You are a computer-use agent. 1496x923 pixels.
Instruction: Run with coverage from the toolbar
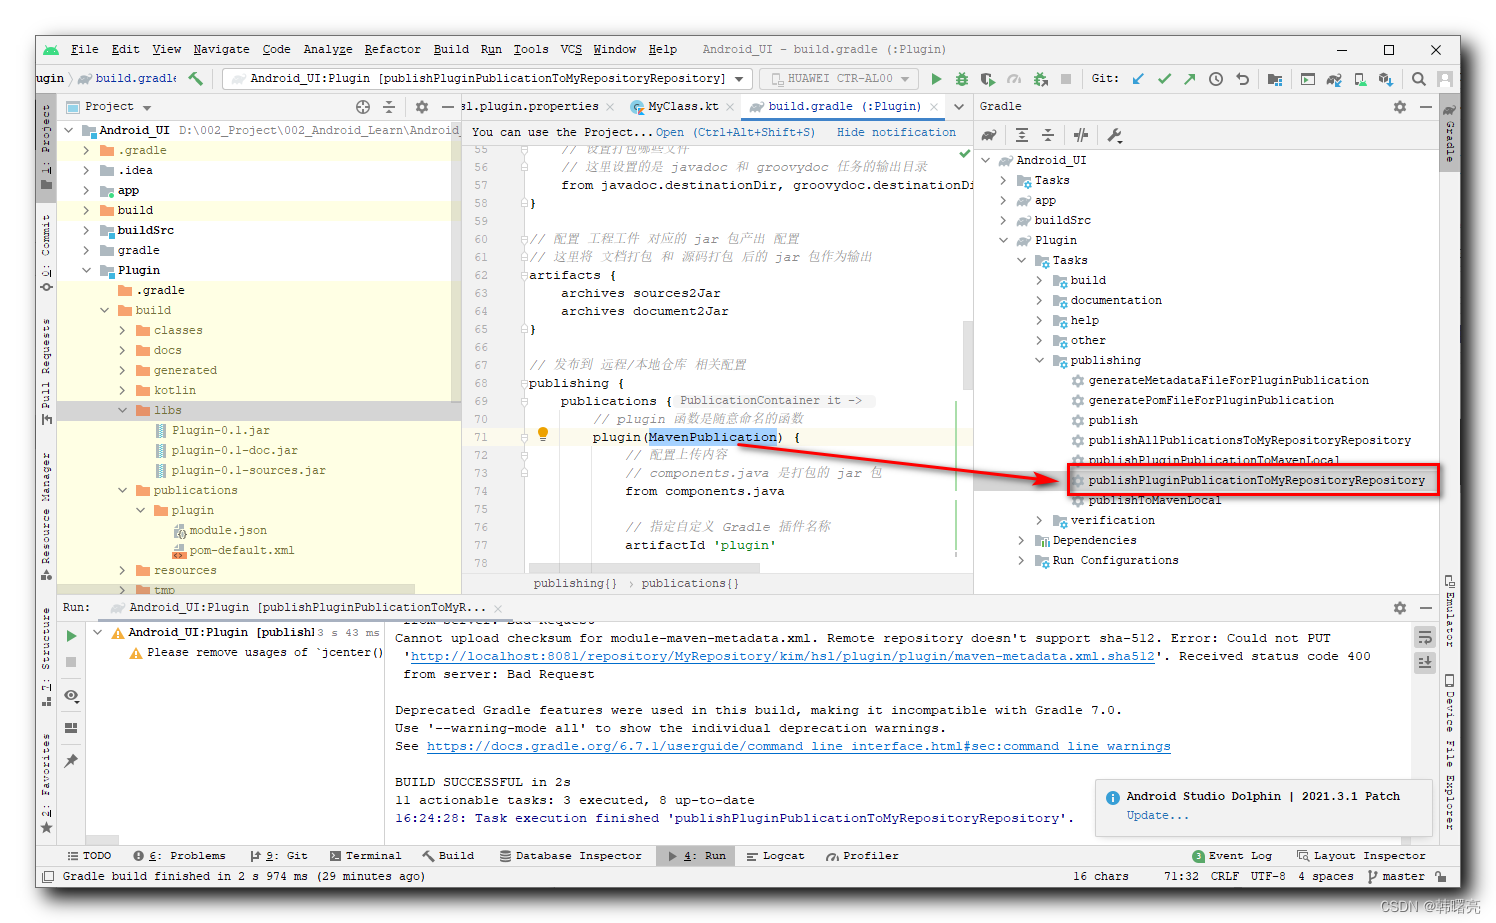(x=988, y=79)
